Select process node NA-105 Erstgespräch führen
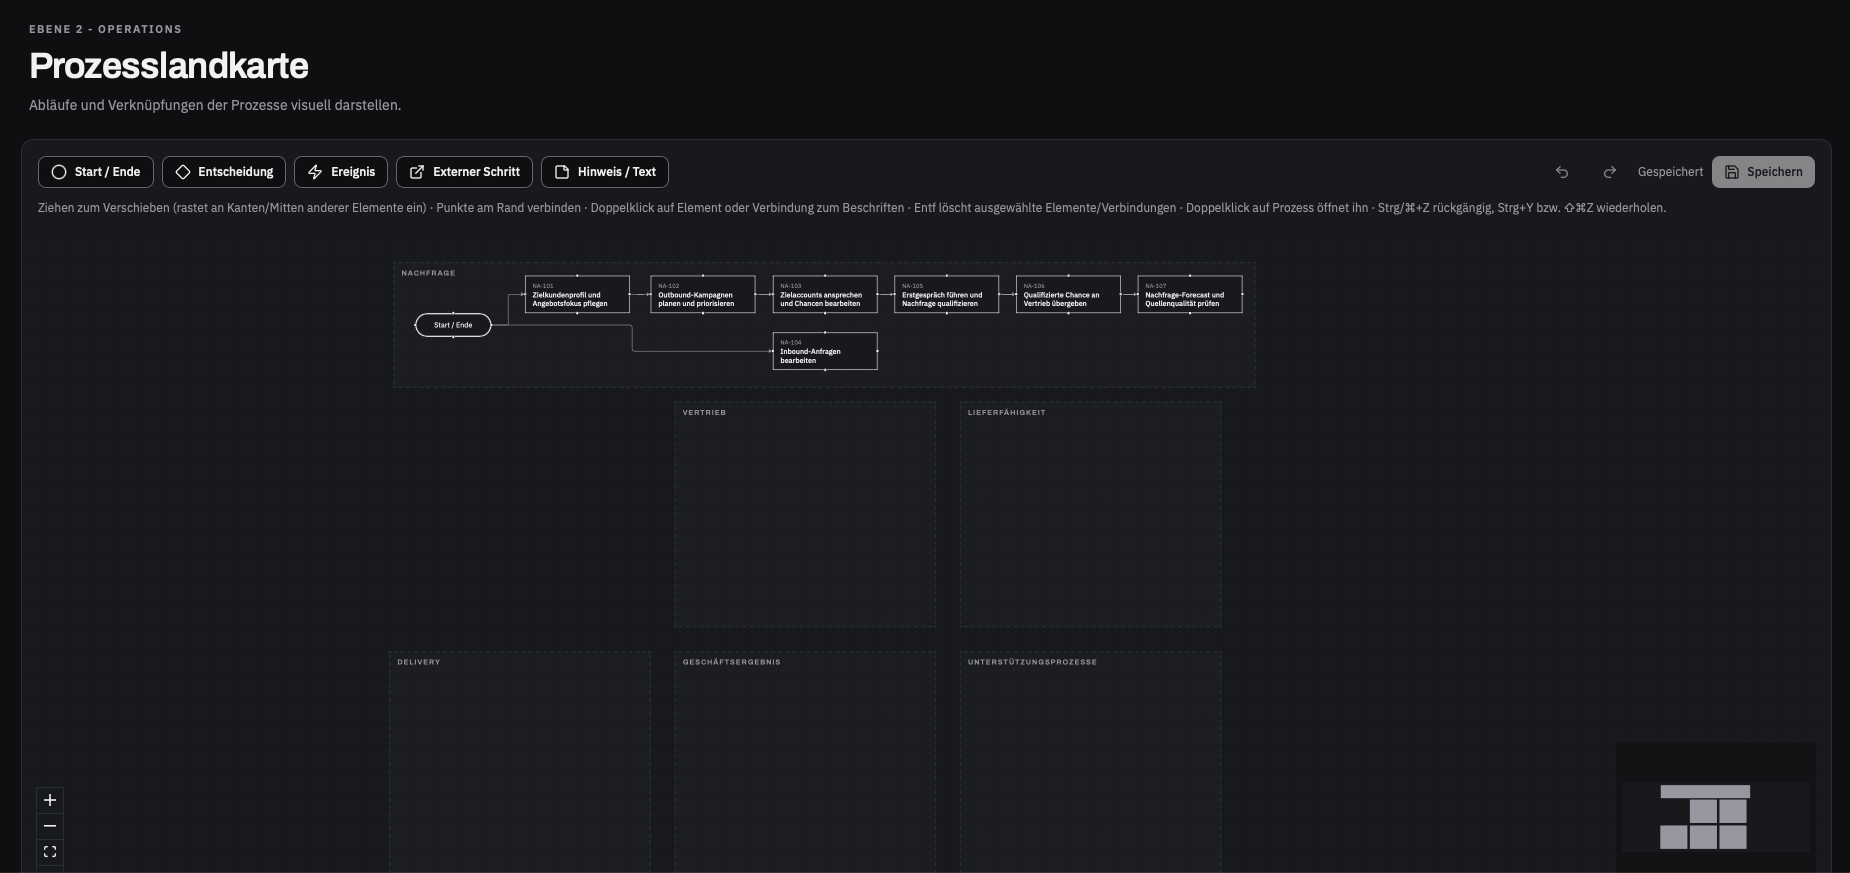Image resolution: width=1850 pixels, height=873 pixels. tap(947, 294)
